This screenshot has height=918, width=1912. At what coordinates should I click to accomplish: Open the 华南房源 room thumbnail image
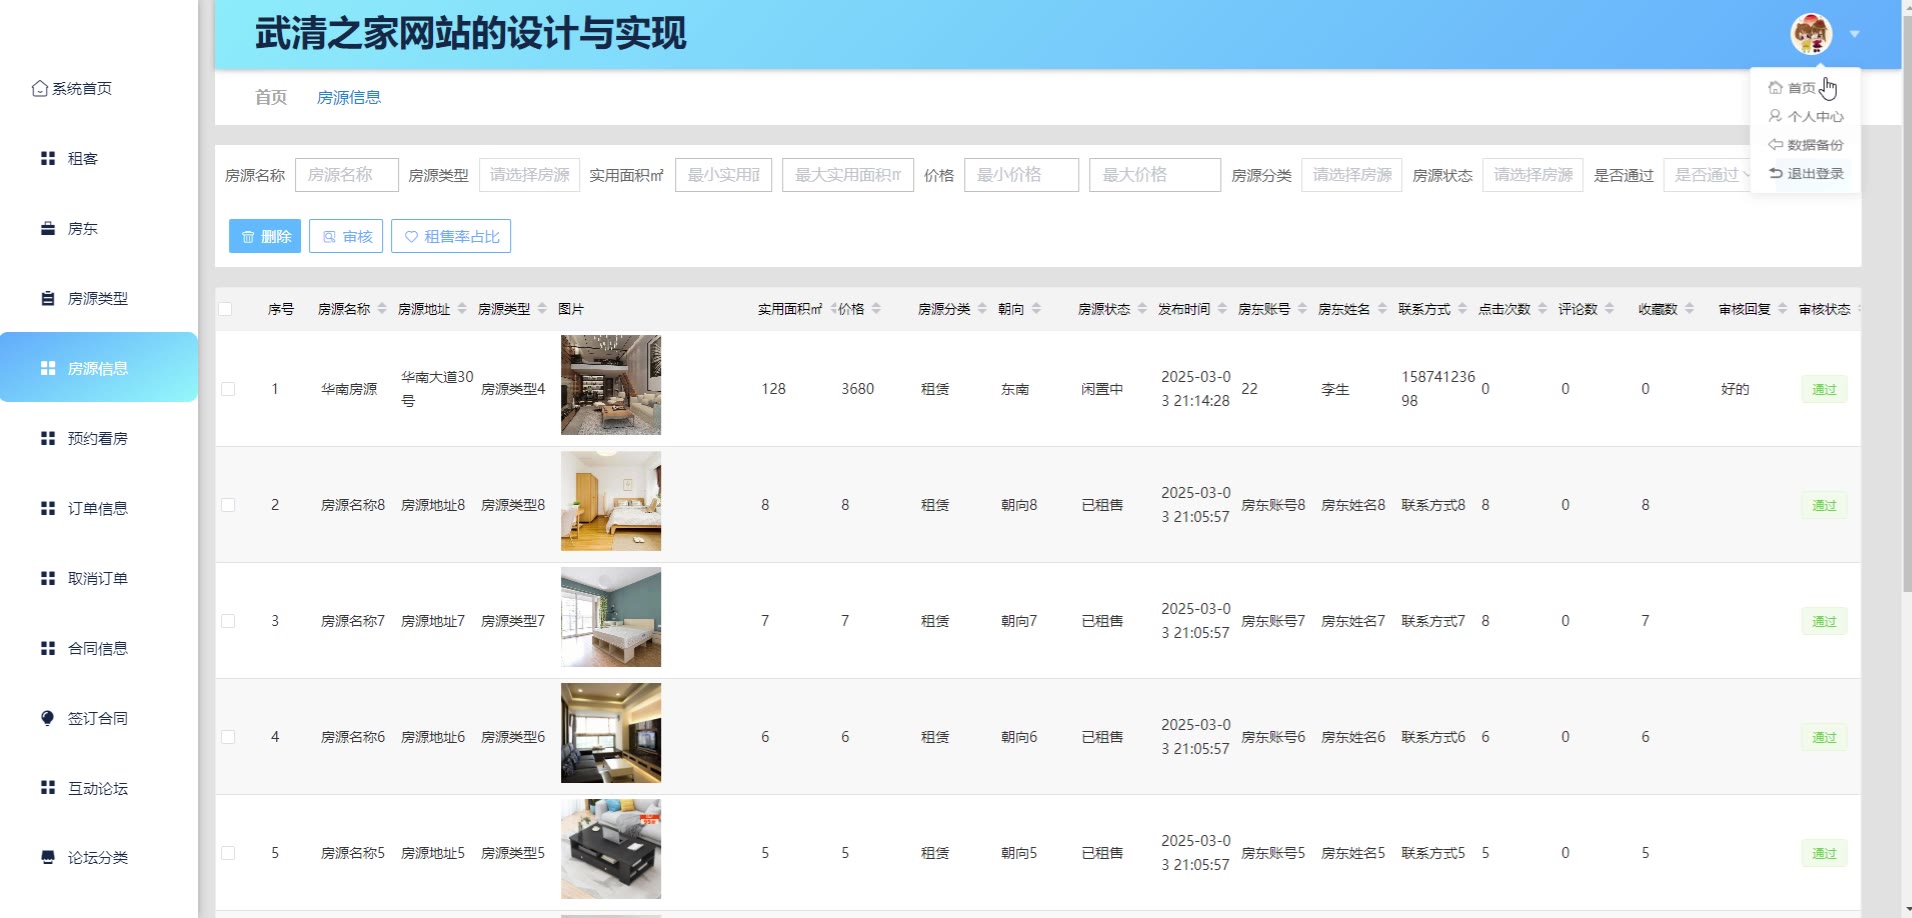[x=610, y=385]
